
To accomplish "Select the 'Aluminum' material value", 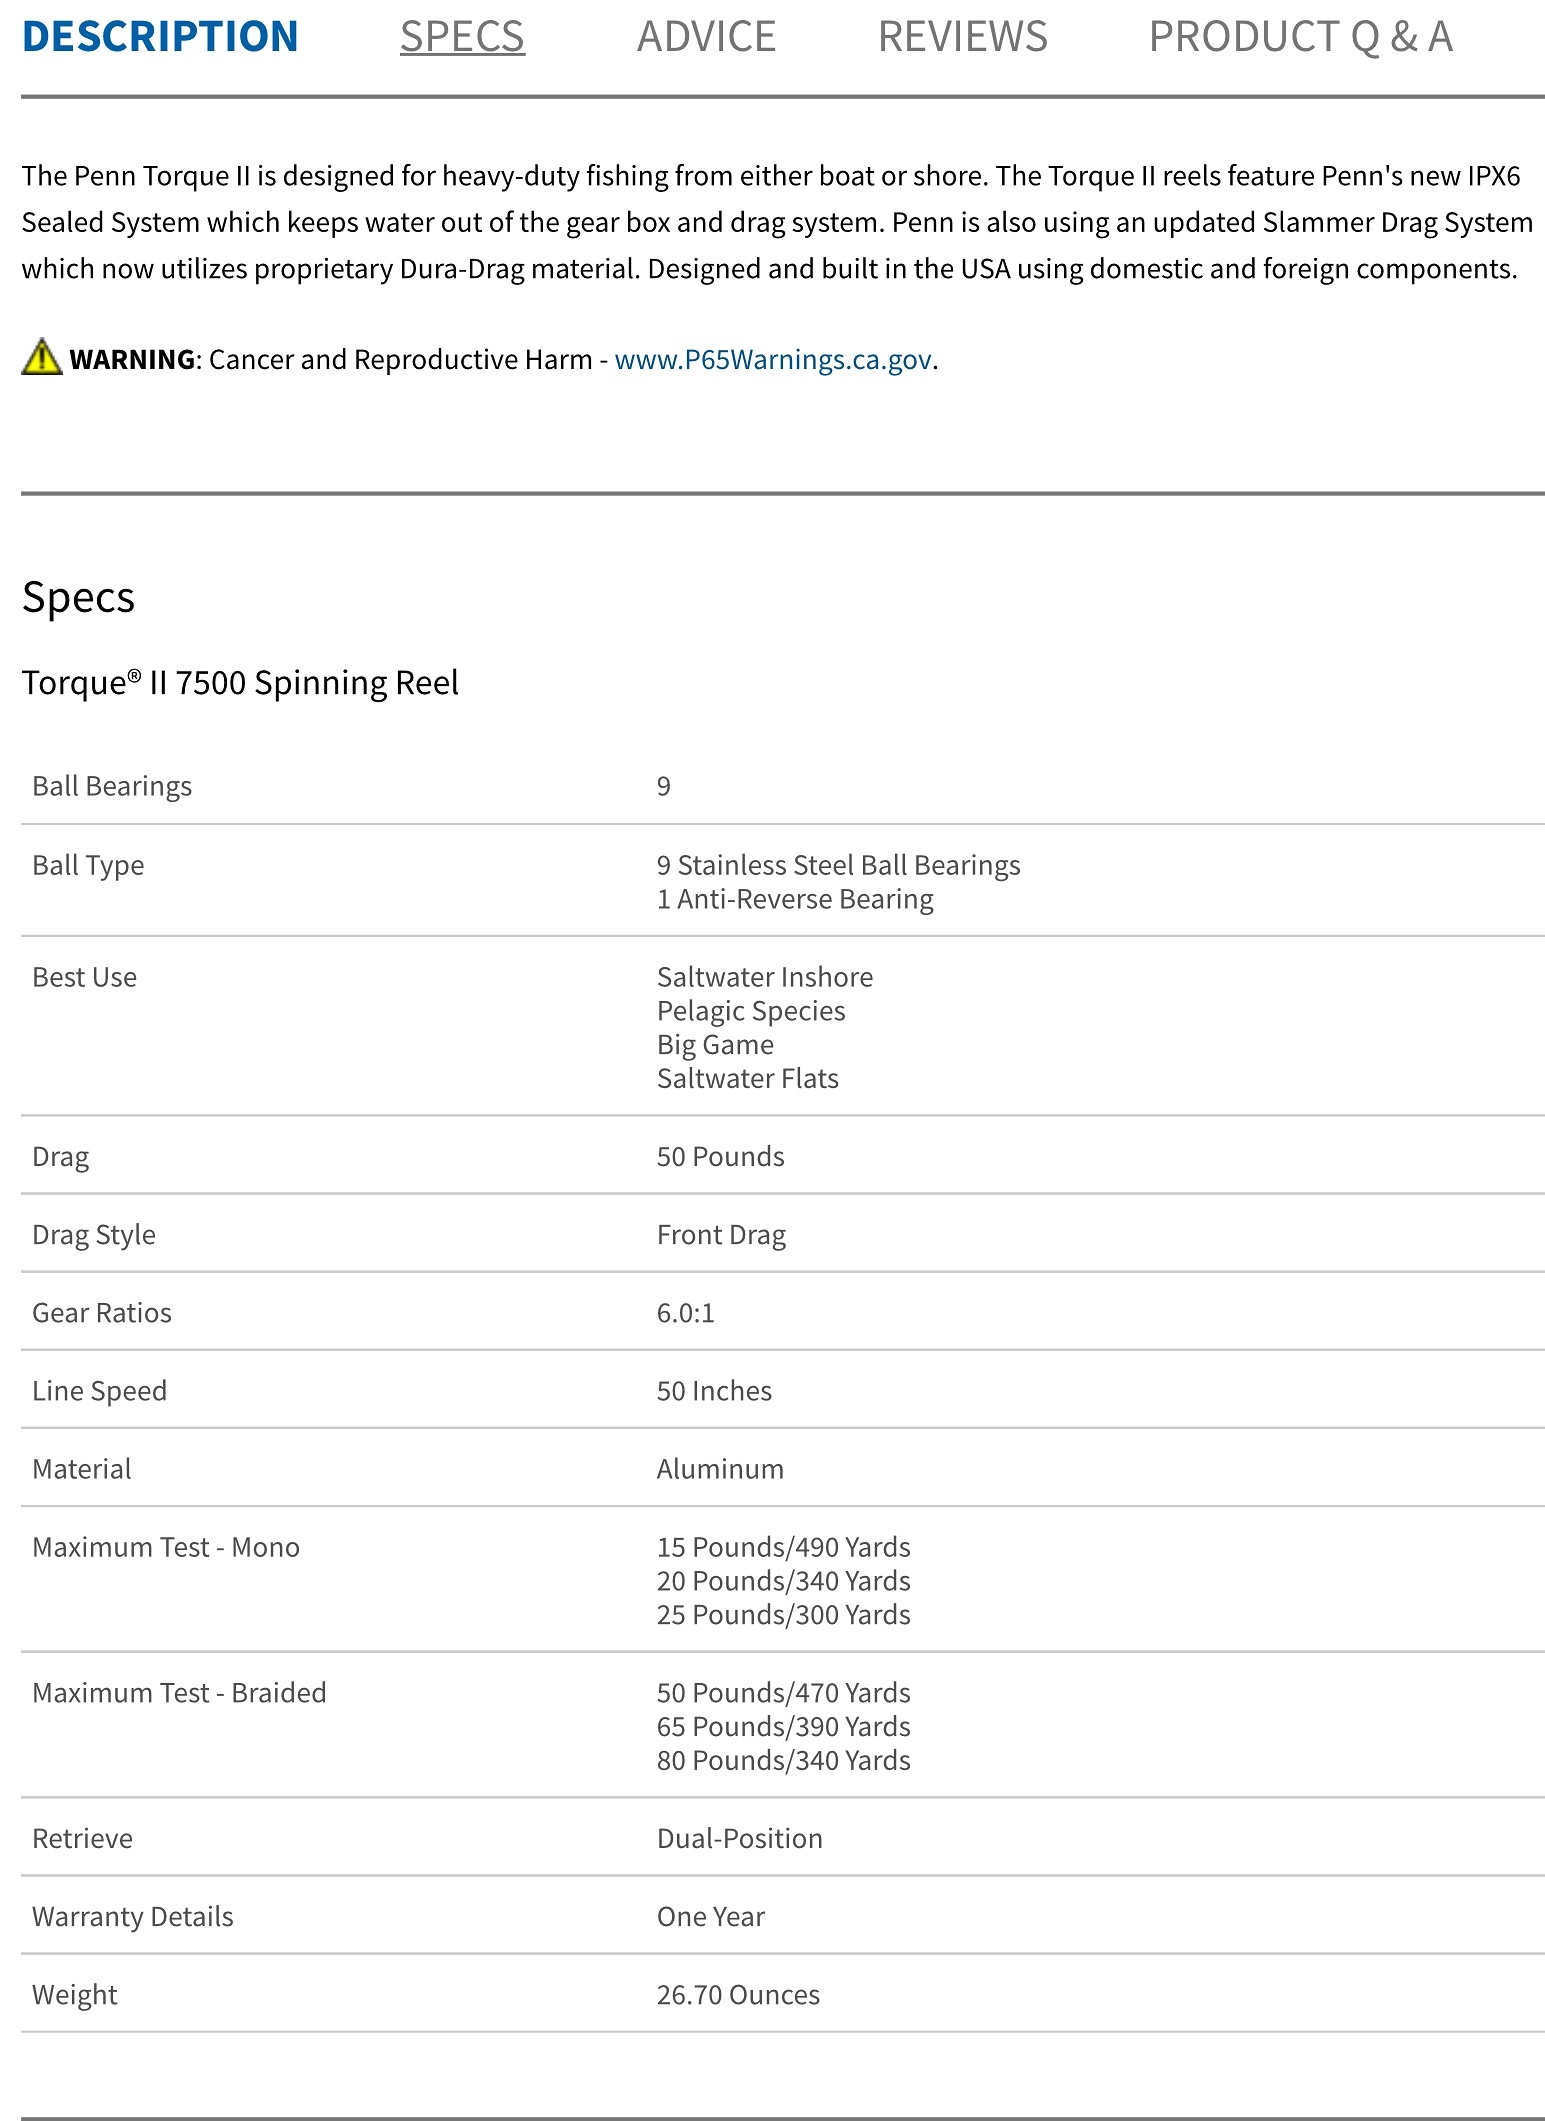I will click(720, 1469).
